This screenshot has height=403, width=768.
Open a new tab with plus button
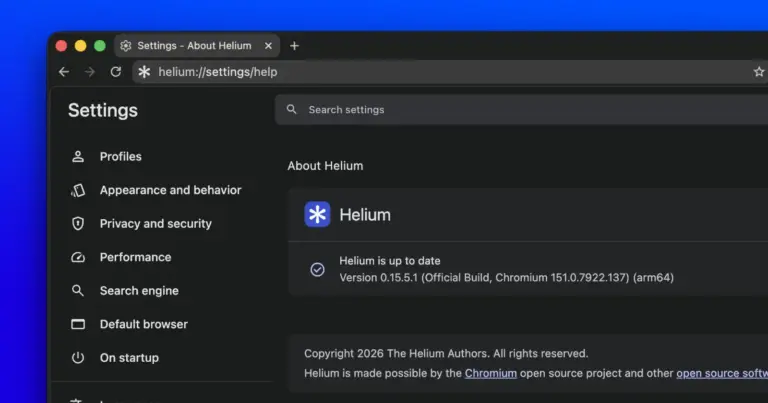tap(294, 46)
